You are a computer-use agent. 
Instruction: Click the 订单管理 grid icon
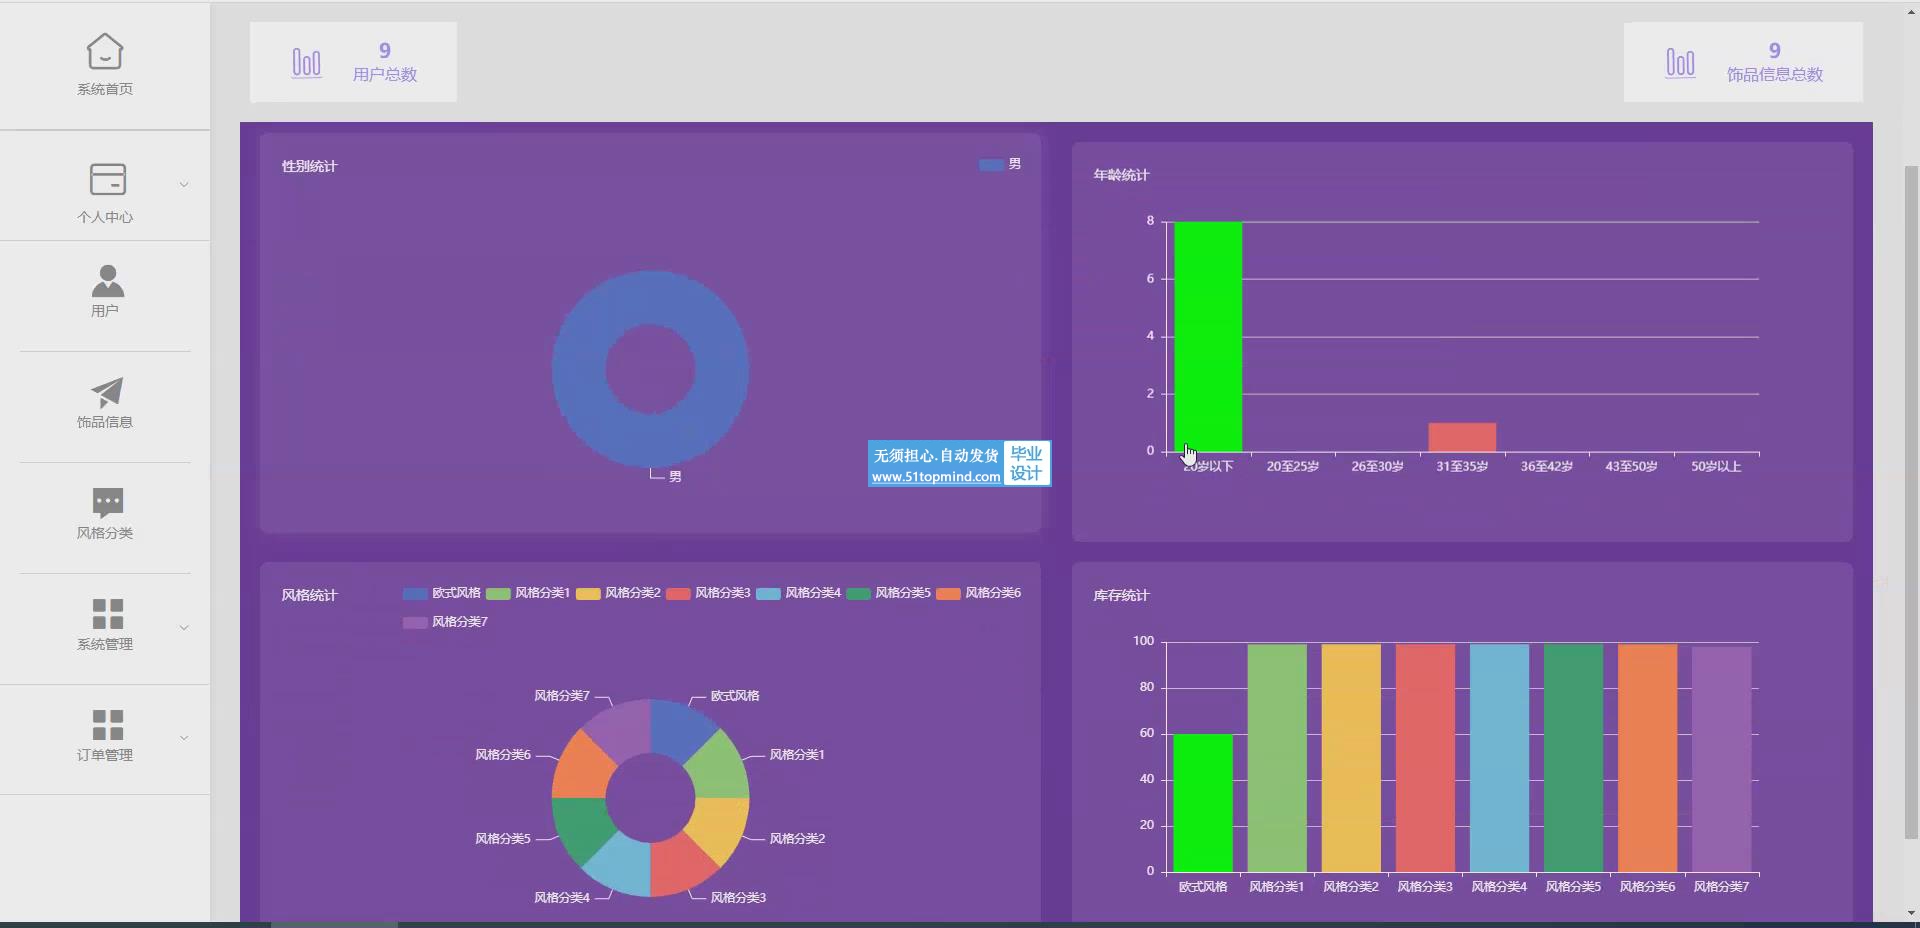pos(107,724)
